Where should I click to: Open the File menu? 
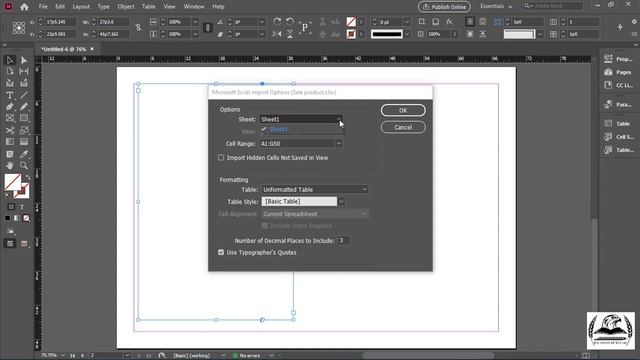(x=43, y=7)
